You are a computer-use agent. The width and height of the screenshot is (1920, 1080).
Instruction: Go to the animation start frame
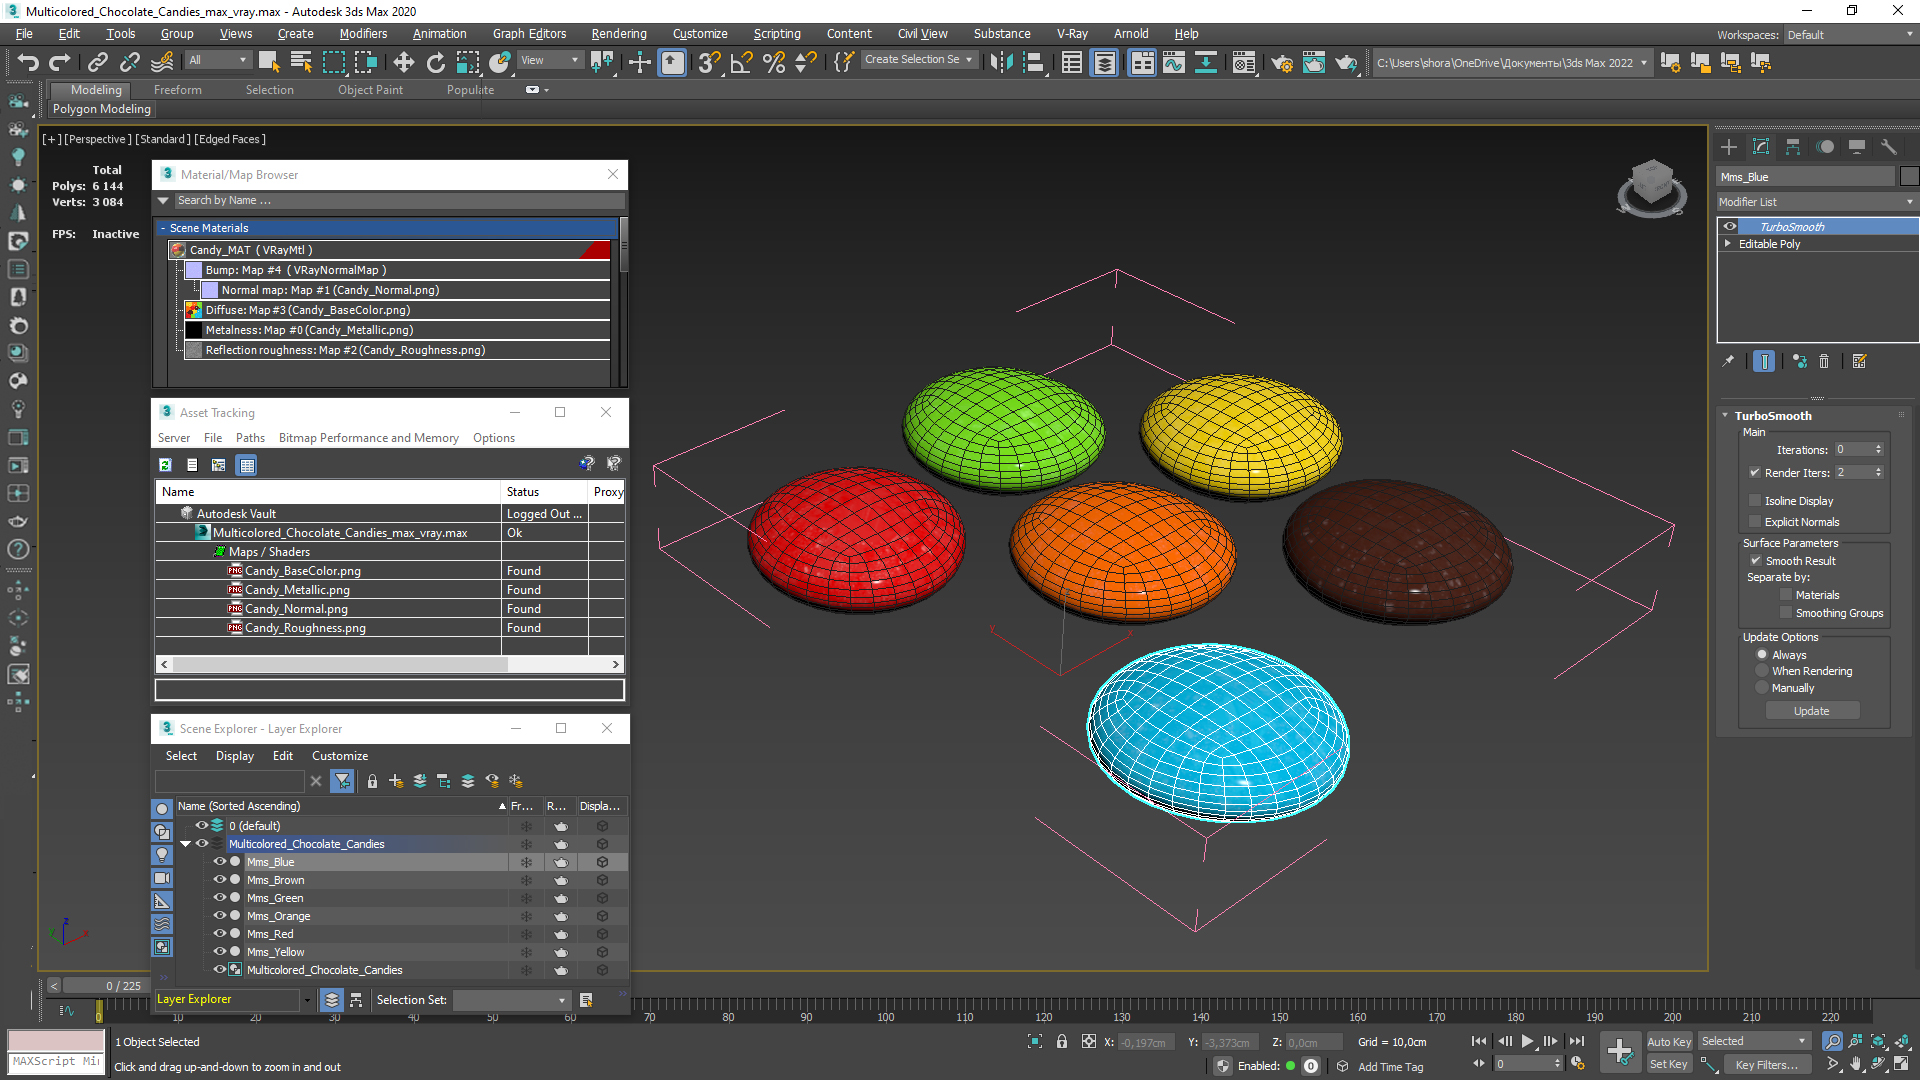1479,1042
